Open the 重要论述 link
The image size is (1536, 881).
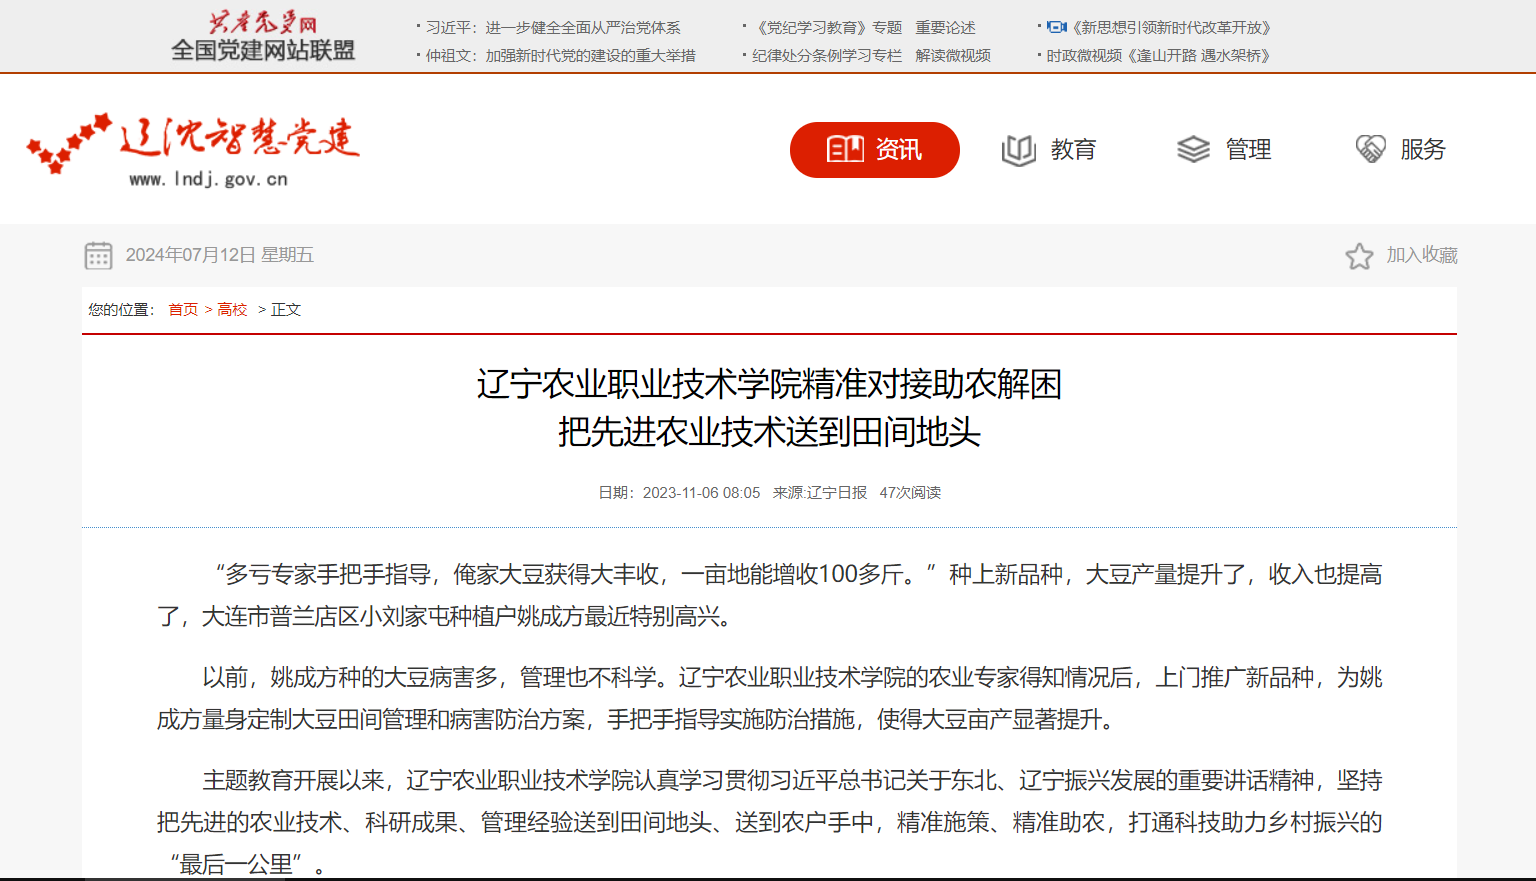(945, 28)
